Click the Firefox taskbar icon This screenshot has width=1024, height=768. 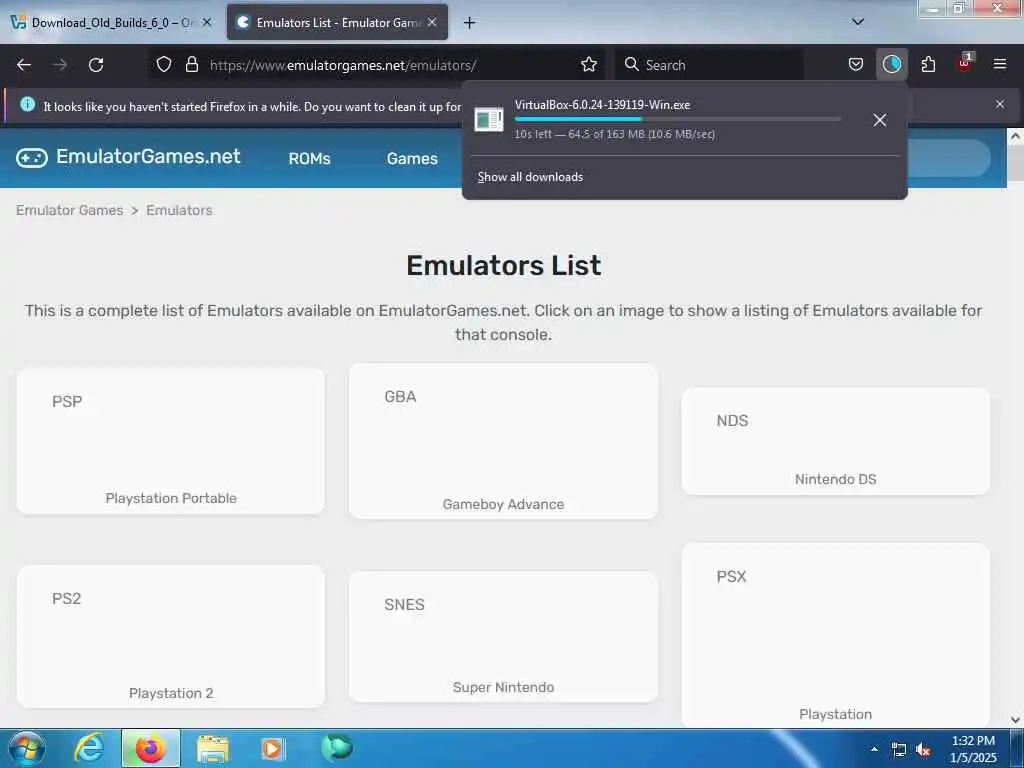tap(150, 748)
